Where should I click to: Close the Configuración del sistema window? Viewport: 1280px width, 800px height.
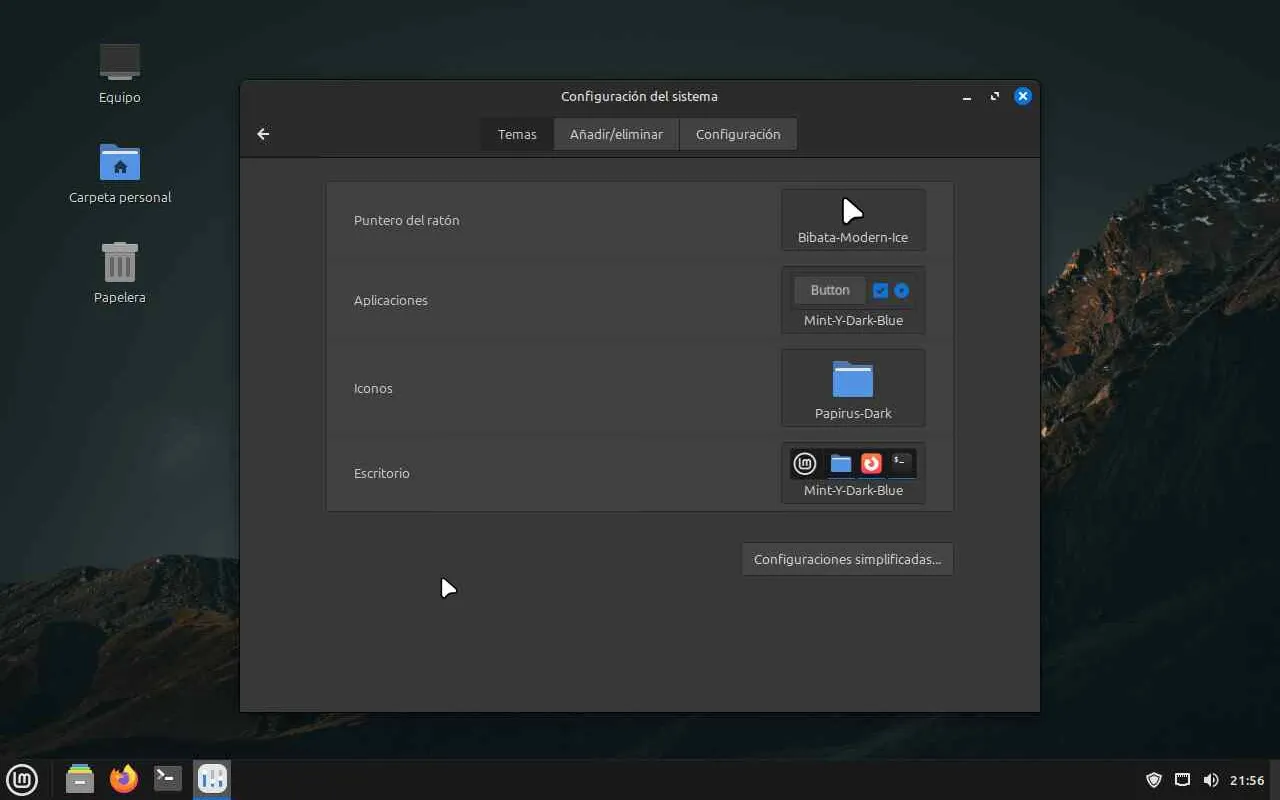point(1022,97)
